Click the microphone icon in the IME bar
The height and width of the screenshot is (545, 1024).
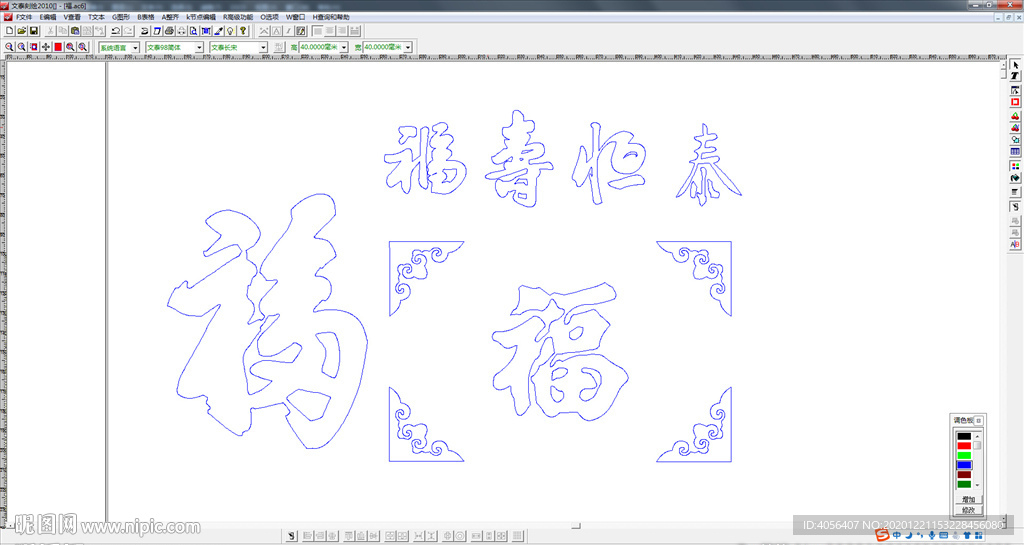[x=932, y=535]
